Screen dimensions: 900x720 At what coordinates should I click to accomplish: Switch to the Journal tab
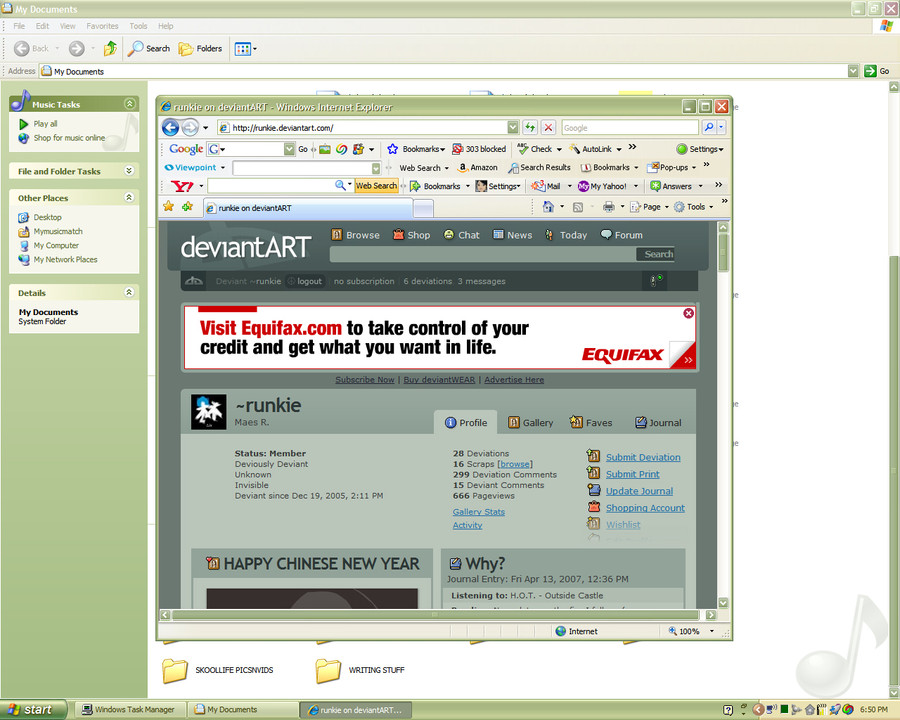click(x=658, y=423)
